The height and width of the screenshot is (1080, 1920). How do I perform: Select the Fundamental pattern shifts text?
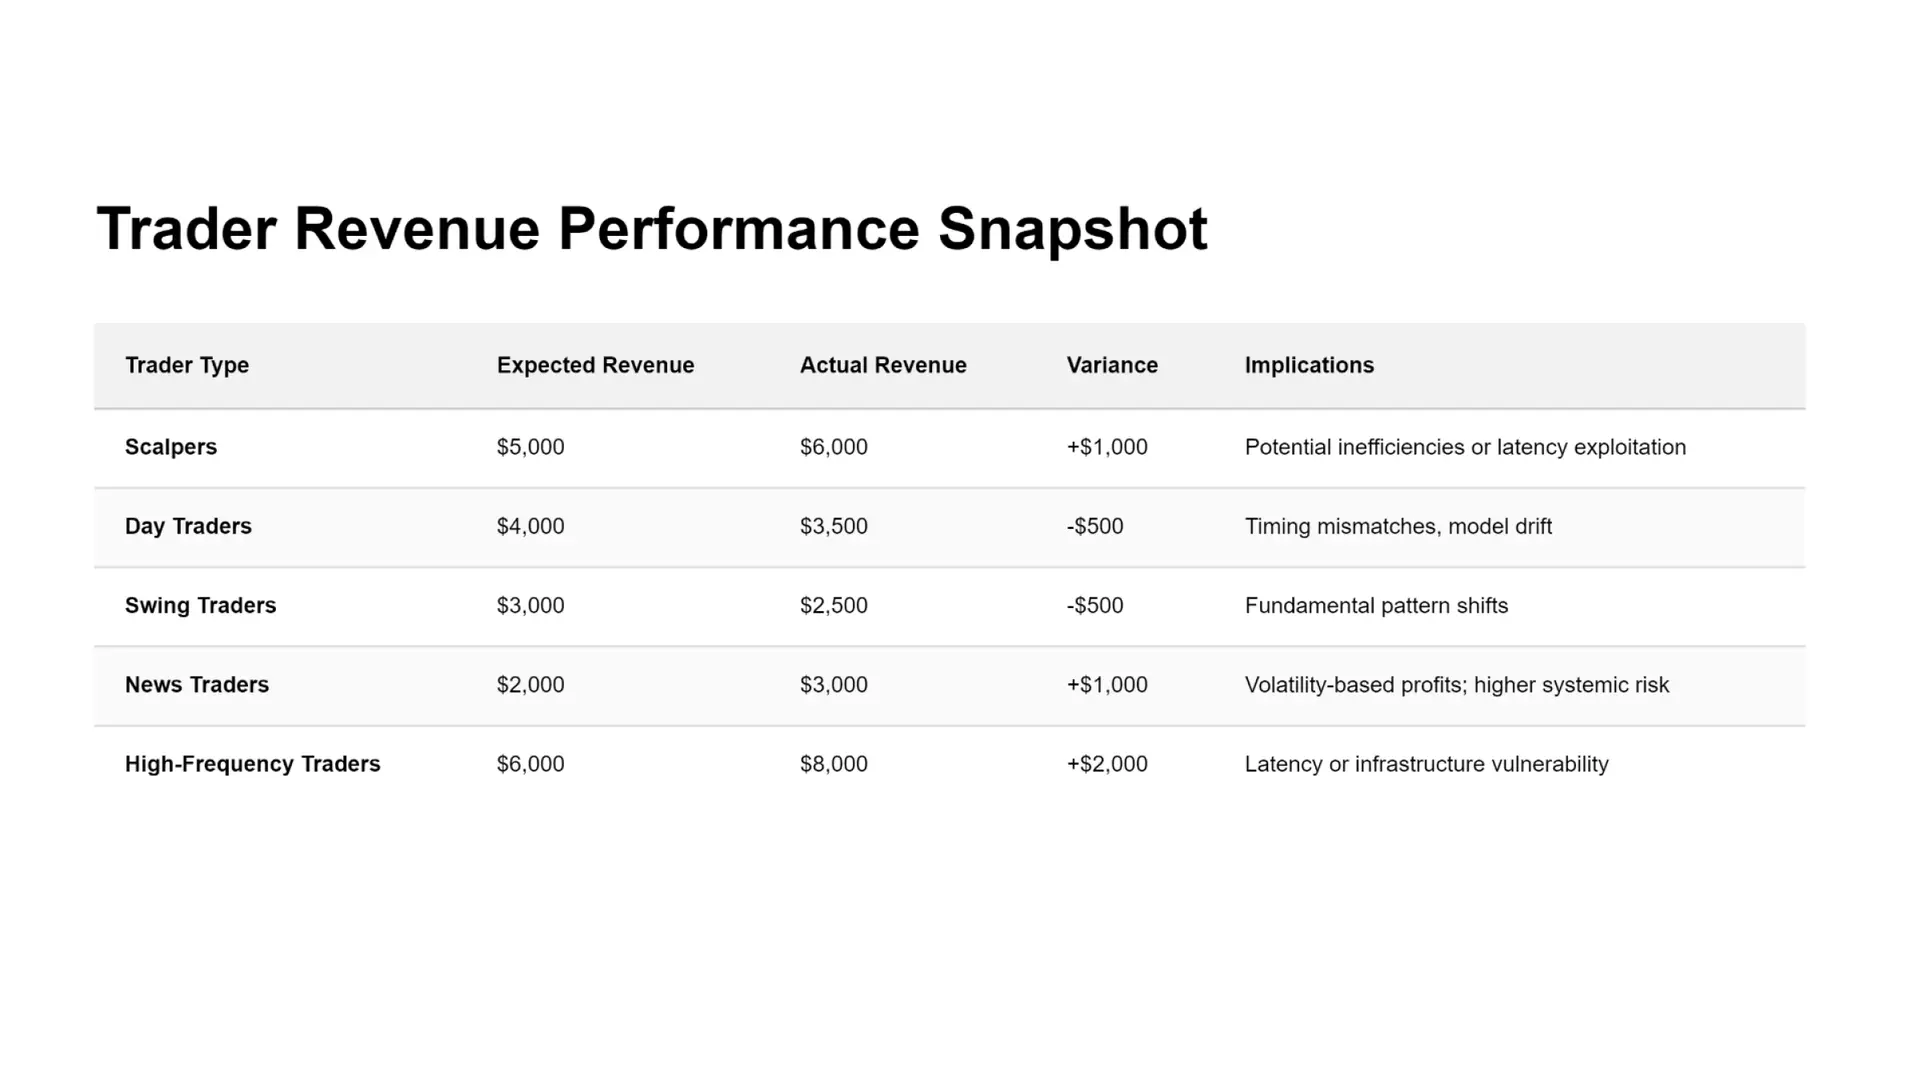point(1376,606)
